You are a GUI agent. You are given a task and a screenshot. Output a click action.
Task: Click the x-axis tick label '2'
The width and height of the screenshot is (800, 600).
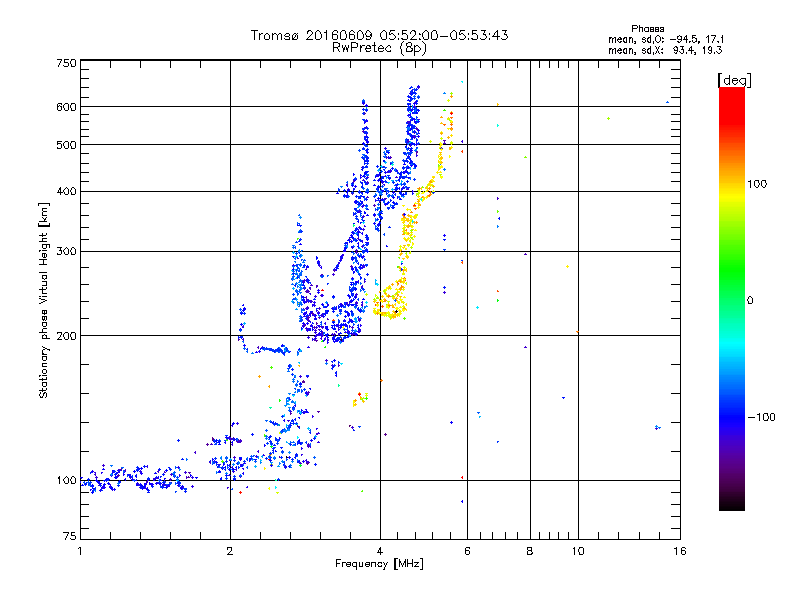[x=230, y=551]
